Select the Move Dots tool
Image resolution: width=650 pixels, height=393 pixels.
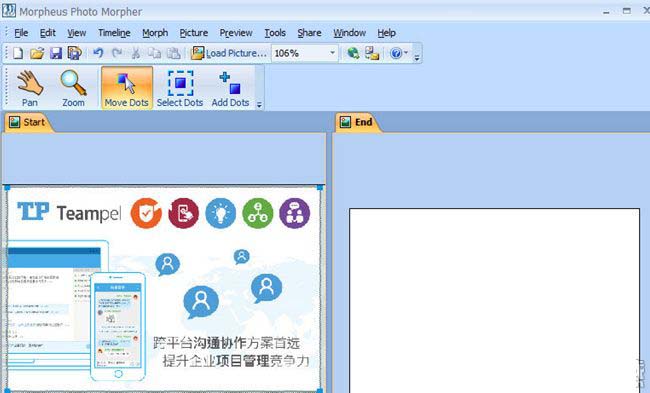tap(127, 88)
